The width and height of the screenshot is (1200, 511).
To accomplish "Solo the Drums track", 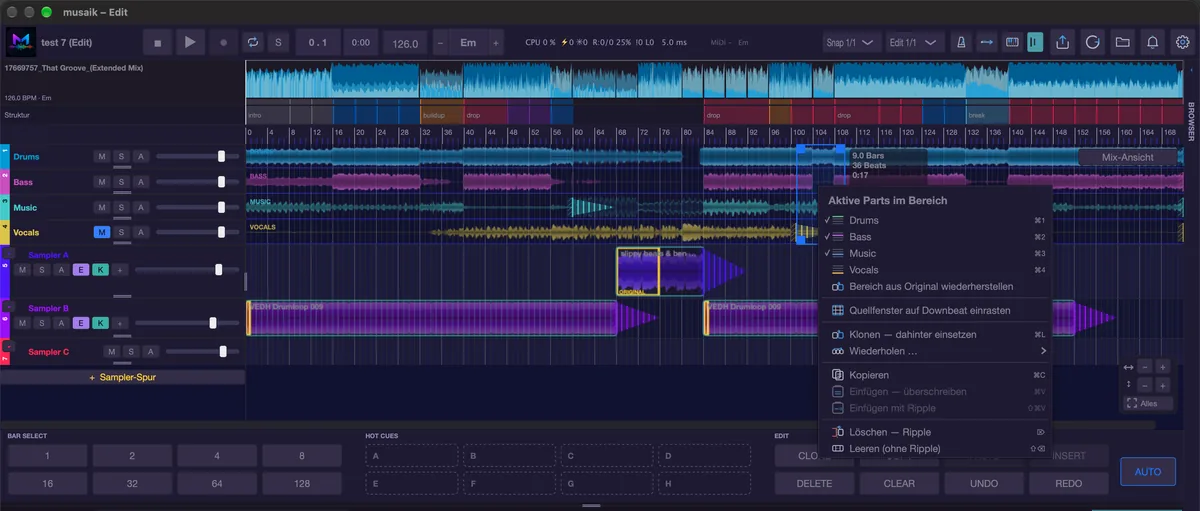I will pyautogui.click(x=121, y=156).
